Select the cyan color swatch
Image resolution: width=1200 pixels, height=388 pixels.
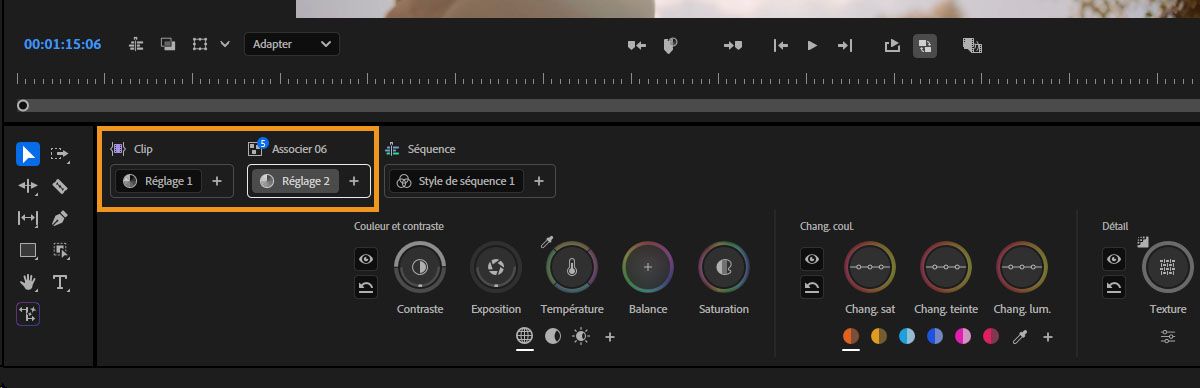[x=908, y=336]
